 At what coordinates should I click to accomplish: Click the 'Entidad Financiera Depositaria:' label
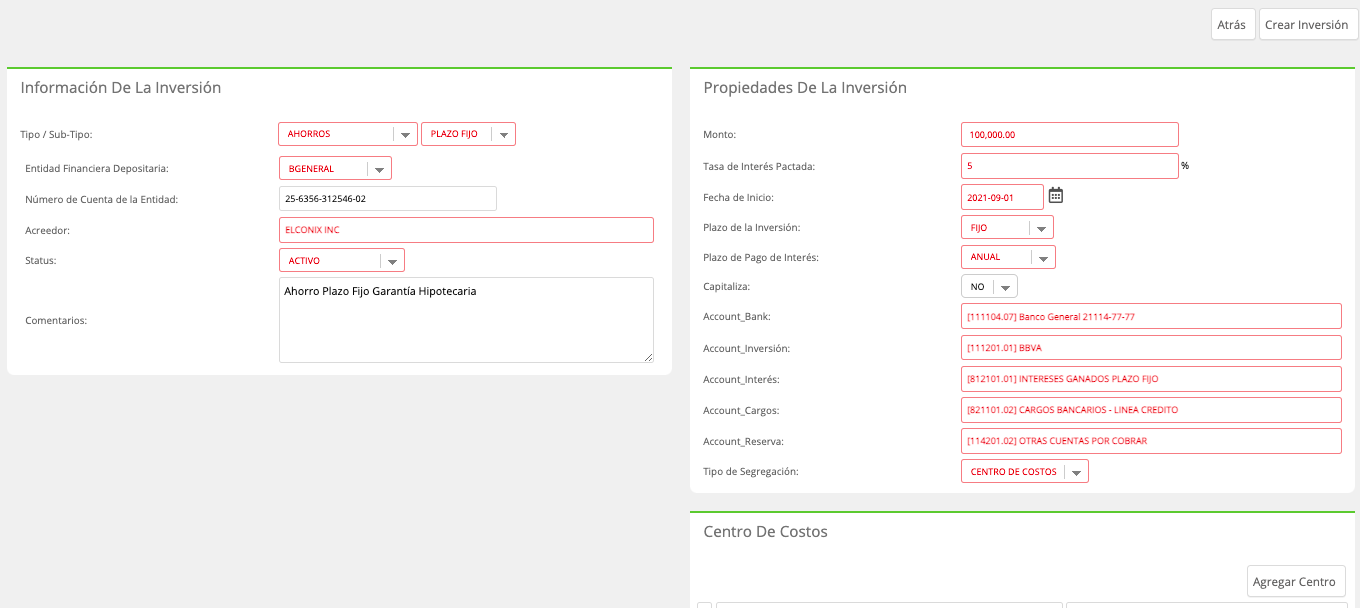pos(96,168)
